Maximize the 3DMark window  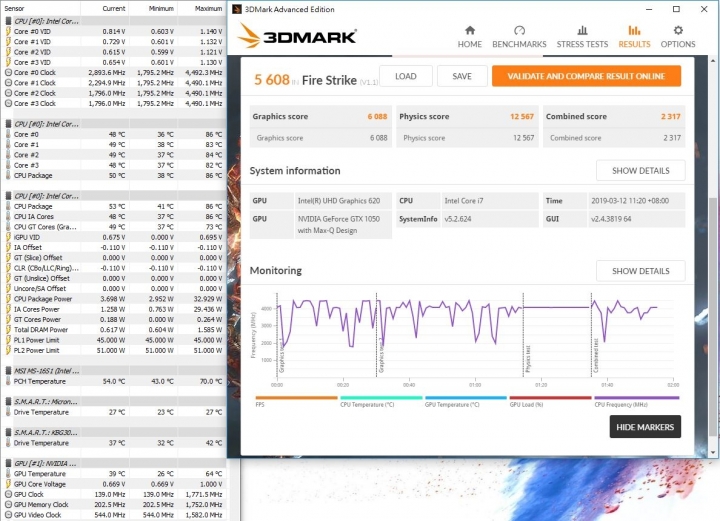(x=676, y=9)
